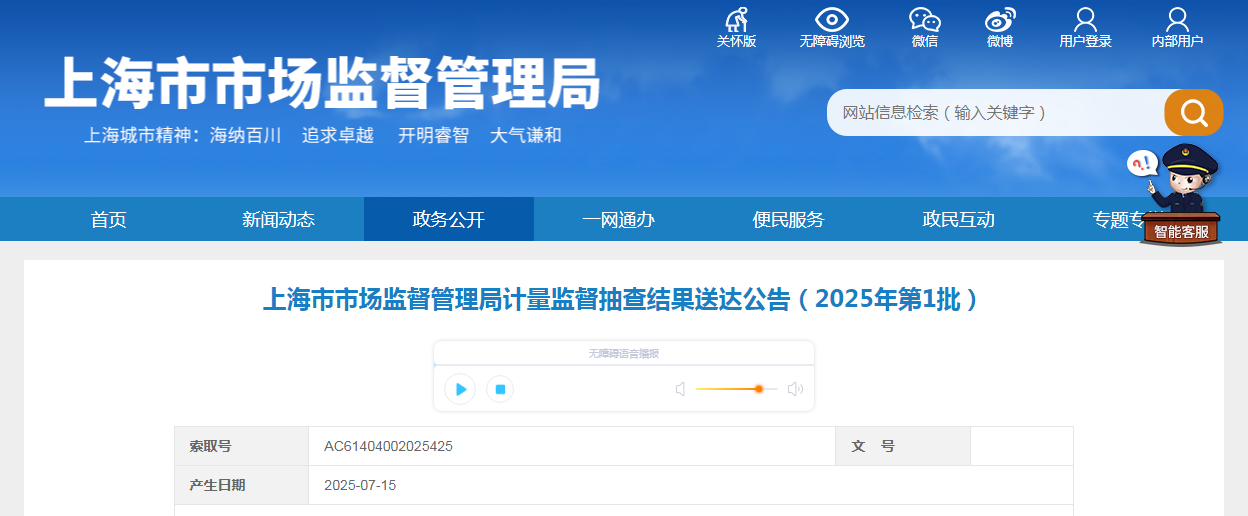This screenshot has width=1248, height=516.
Task: Go to the 首页 navigation tab
Action: point(109,219)
